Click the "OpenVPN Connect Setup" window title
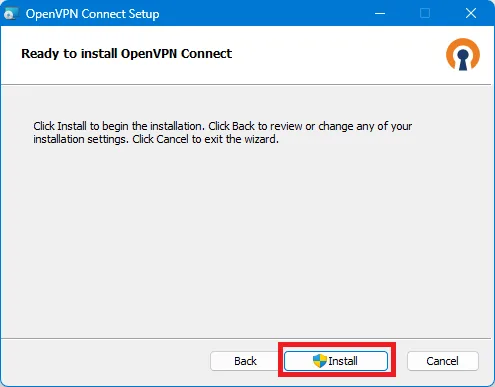Screen dimensions: 495x387 pyautogui.click(x=92, y=14)
